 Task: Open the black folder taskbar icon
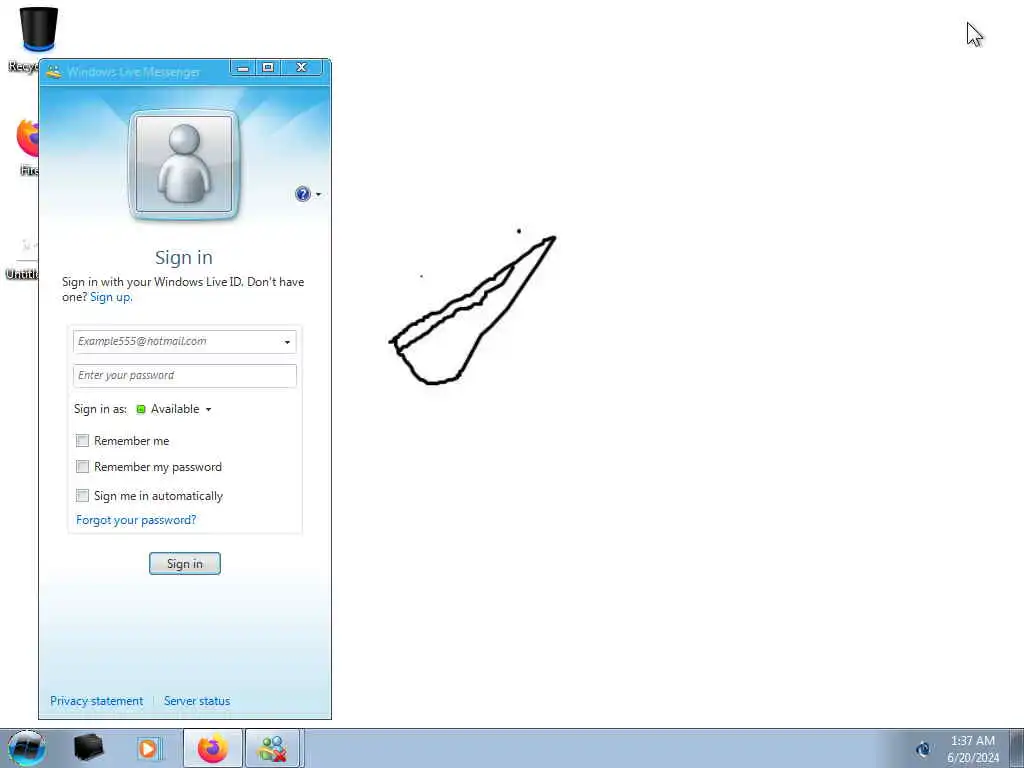[88, 748]
